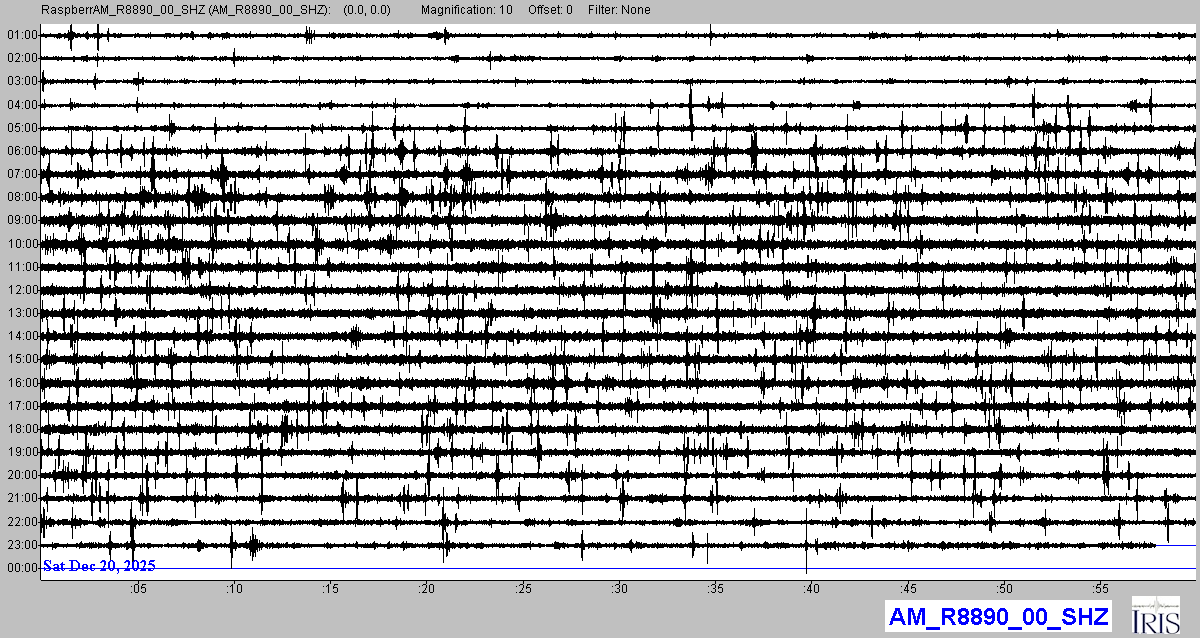1200x638 pixels.
Task: Click the blue AM_R8890_00_SHZ station label
Action: click(x=998, y=616)
